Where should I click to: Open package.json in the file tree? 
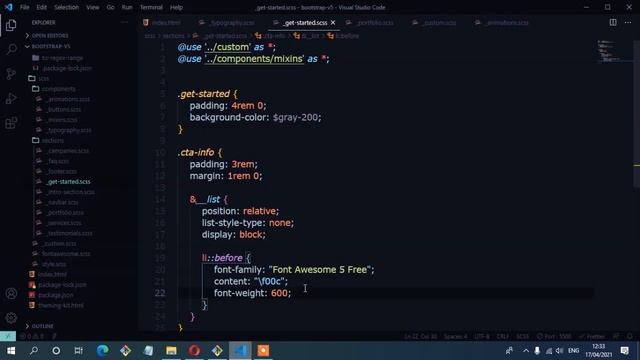click(x=56, y=295)
